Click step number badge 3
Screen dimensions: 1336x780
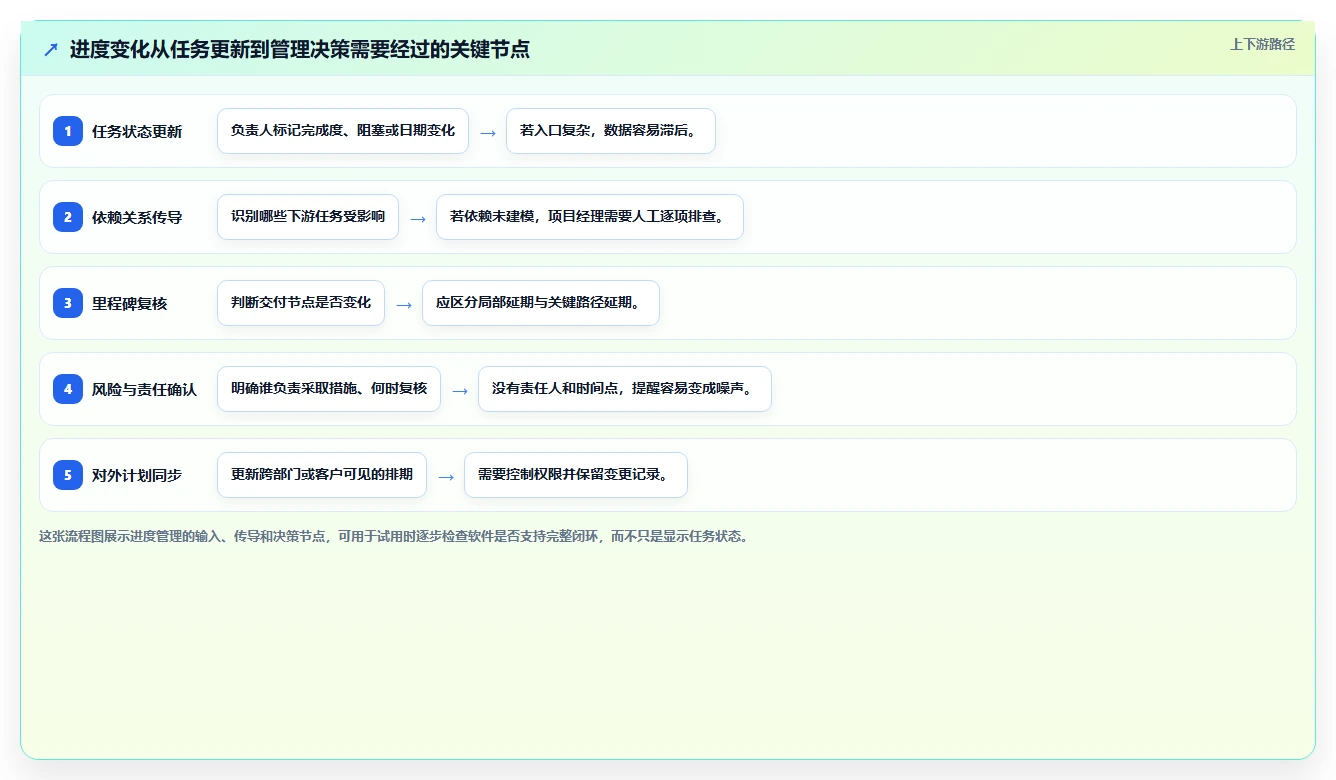(x=68, y=303)
